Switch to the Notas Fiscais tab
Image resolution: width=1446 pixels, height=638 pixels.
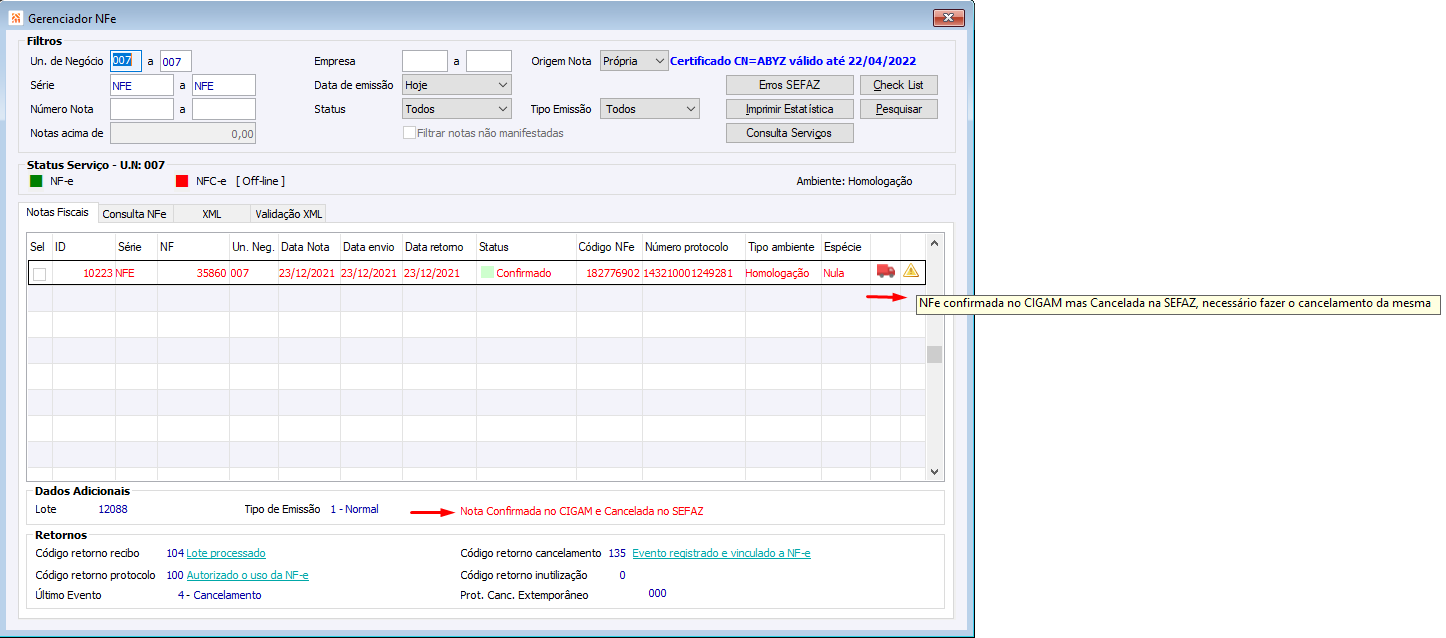click(x=58, y=212)
